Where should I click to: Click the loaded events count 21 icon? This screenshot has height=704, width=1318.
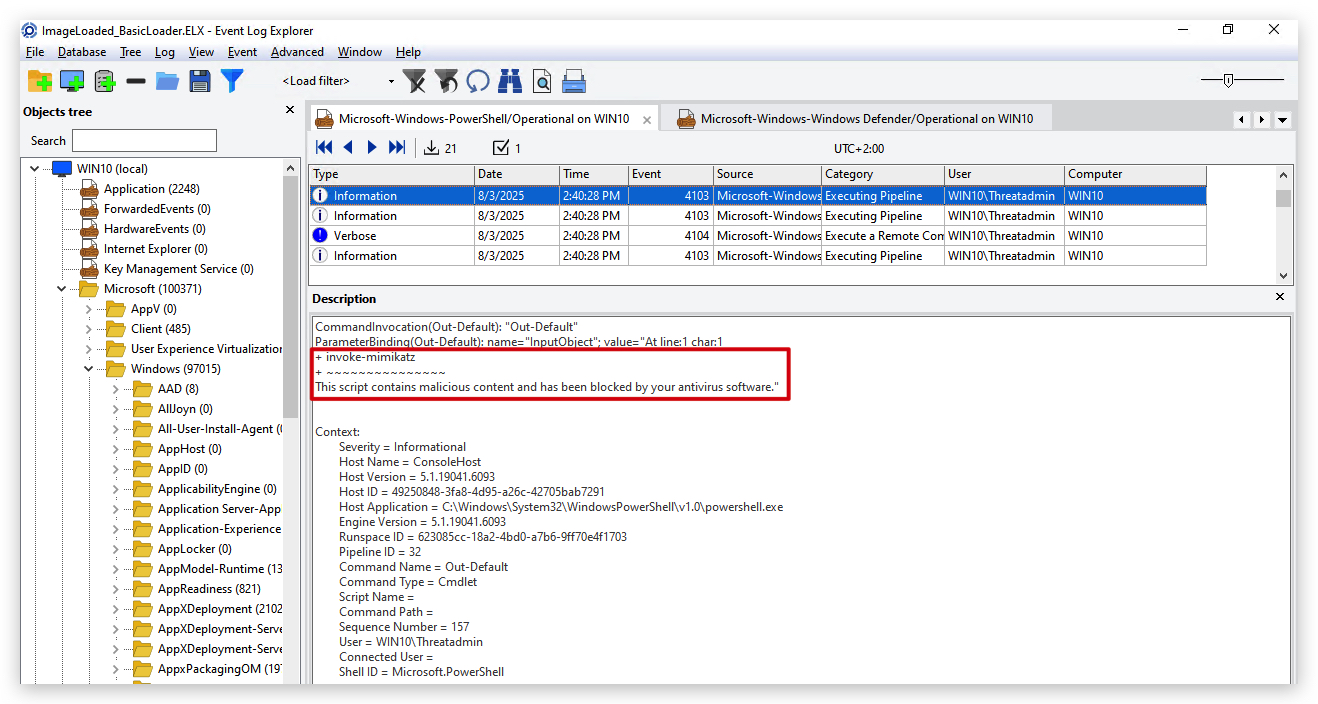click(431, 148)
